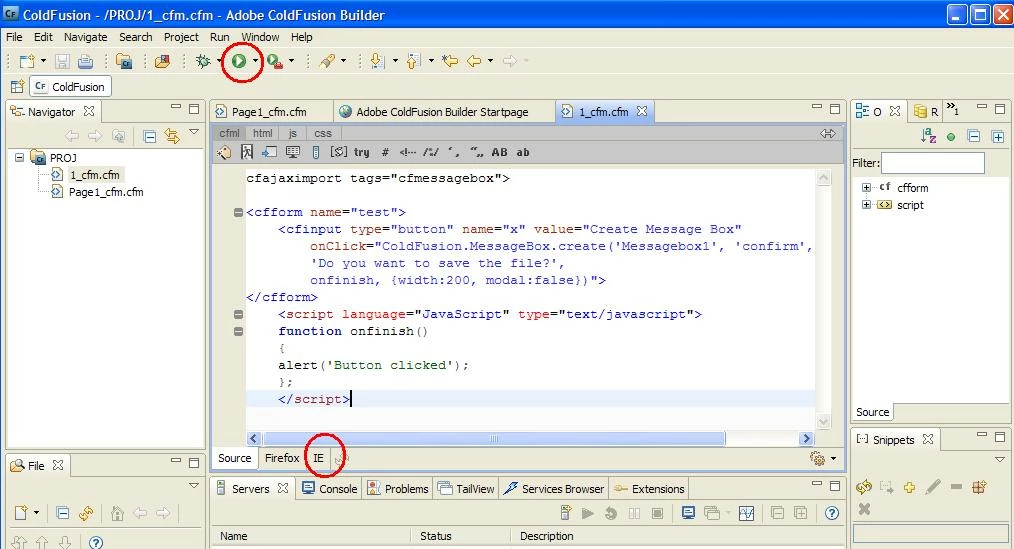Open the TailView tab
Screen dimensions: 1014x549
466,489
